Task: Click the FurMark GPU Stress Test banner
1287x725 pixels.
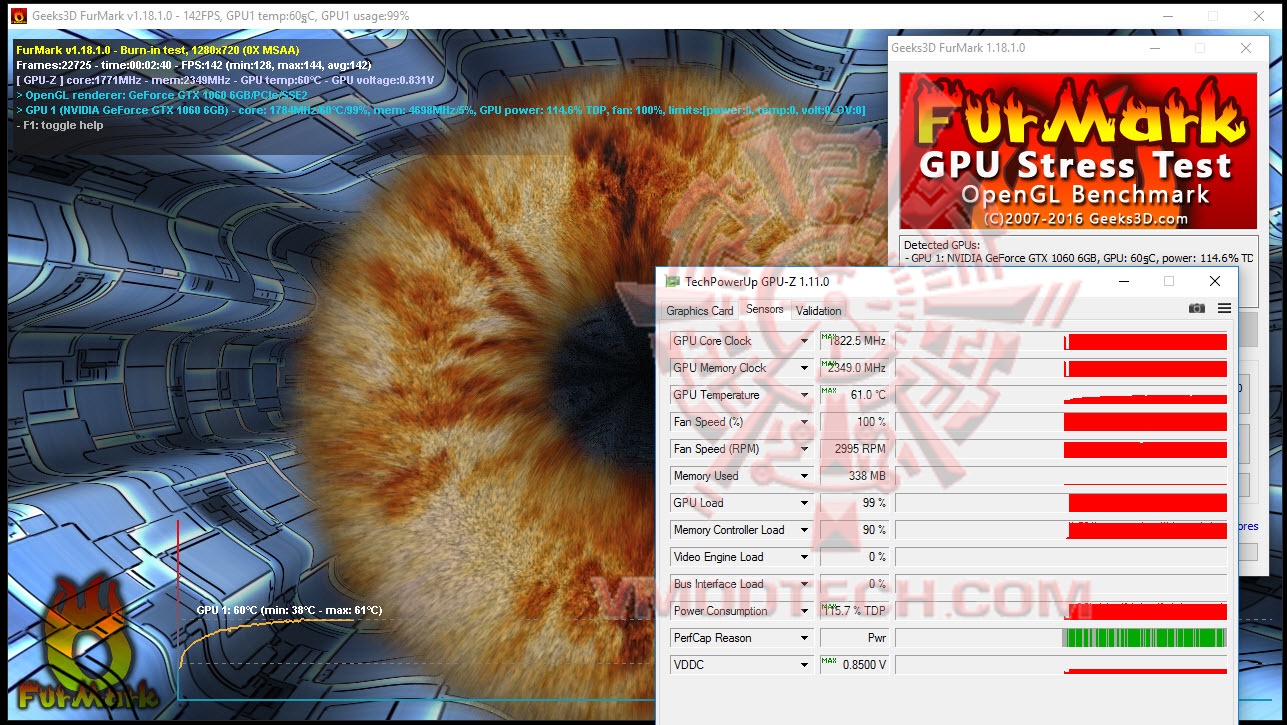Action: click(x=1076, y=150)
